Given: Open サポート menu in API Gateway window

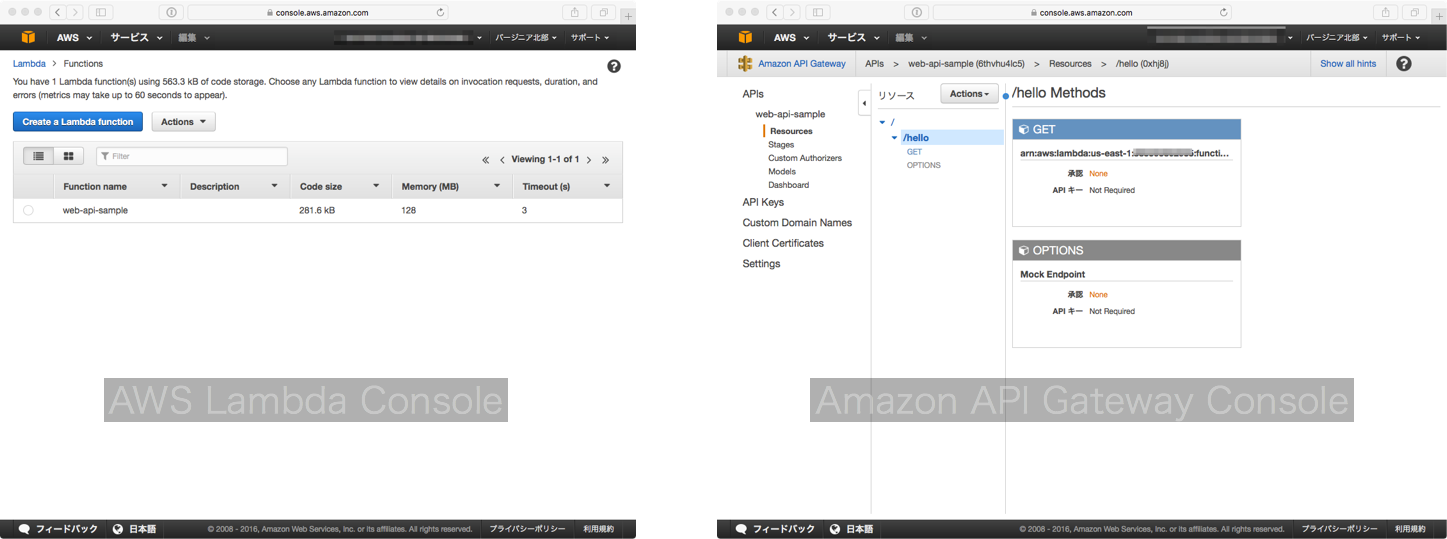Looking at the screenshot, I should click(1401, 37).
